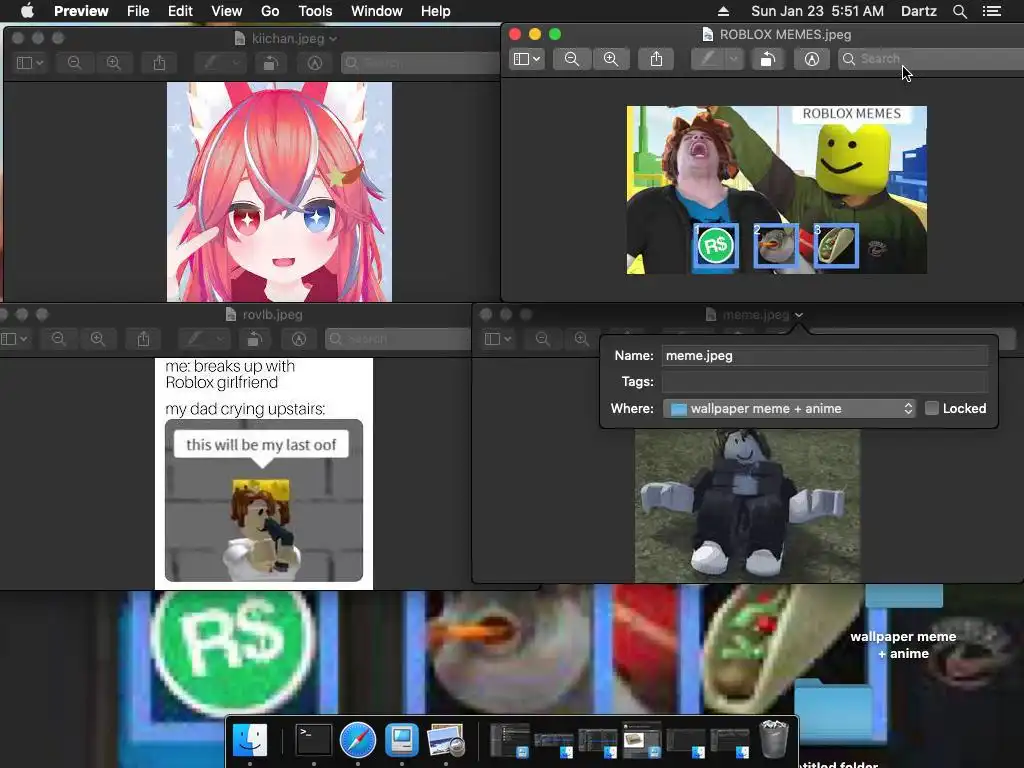Open the Help menu

pos(436,11)
